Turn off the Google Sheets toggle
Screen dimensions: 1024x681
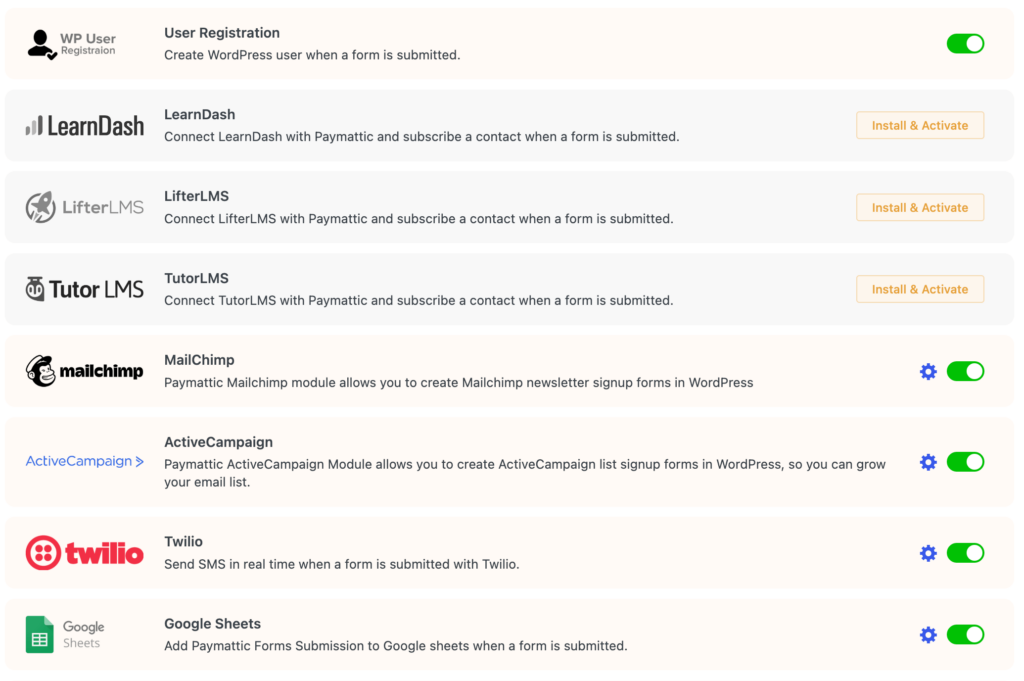[x=965, y=635]
